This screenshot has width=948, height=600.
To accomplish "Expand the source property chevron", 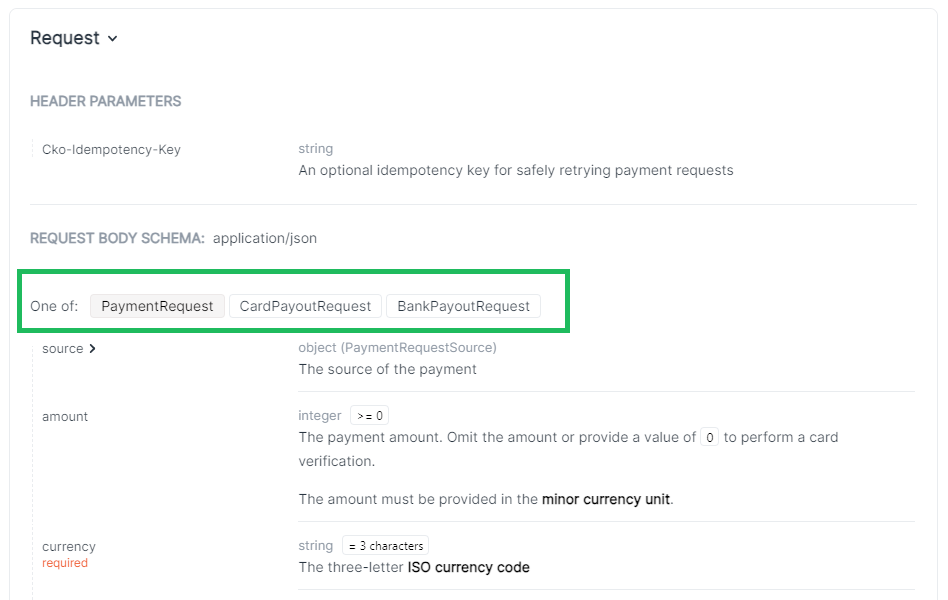I will pyautogui.click(x=93, y=349).
